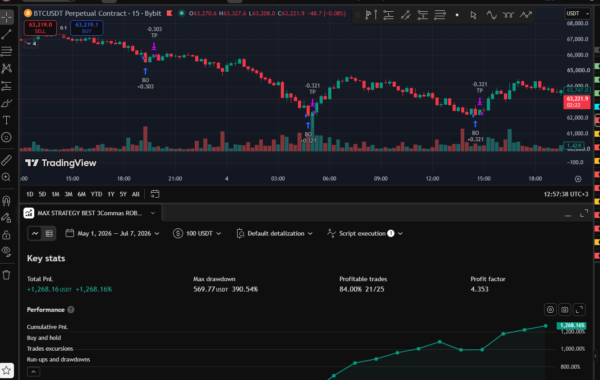Screen dimensions: 600x380
Task: Toggle the Trades excursions series
Action: click(x=50, y=349)
